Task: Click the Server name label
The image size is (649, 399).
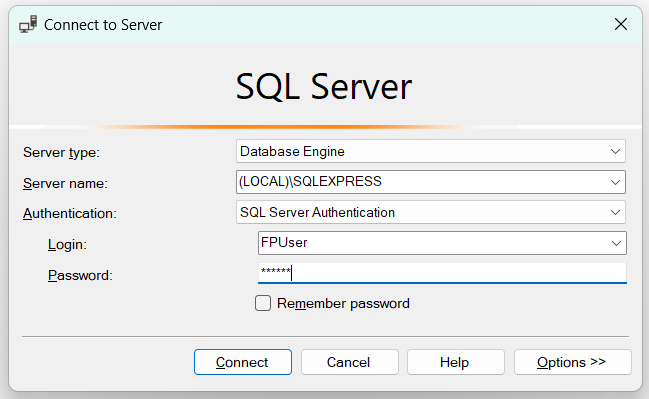Action: (x=65, y=183)
